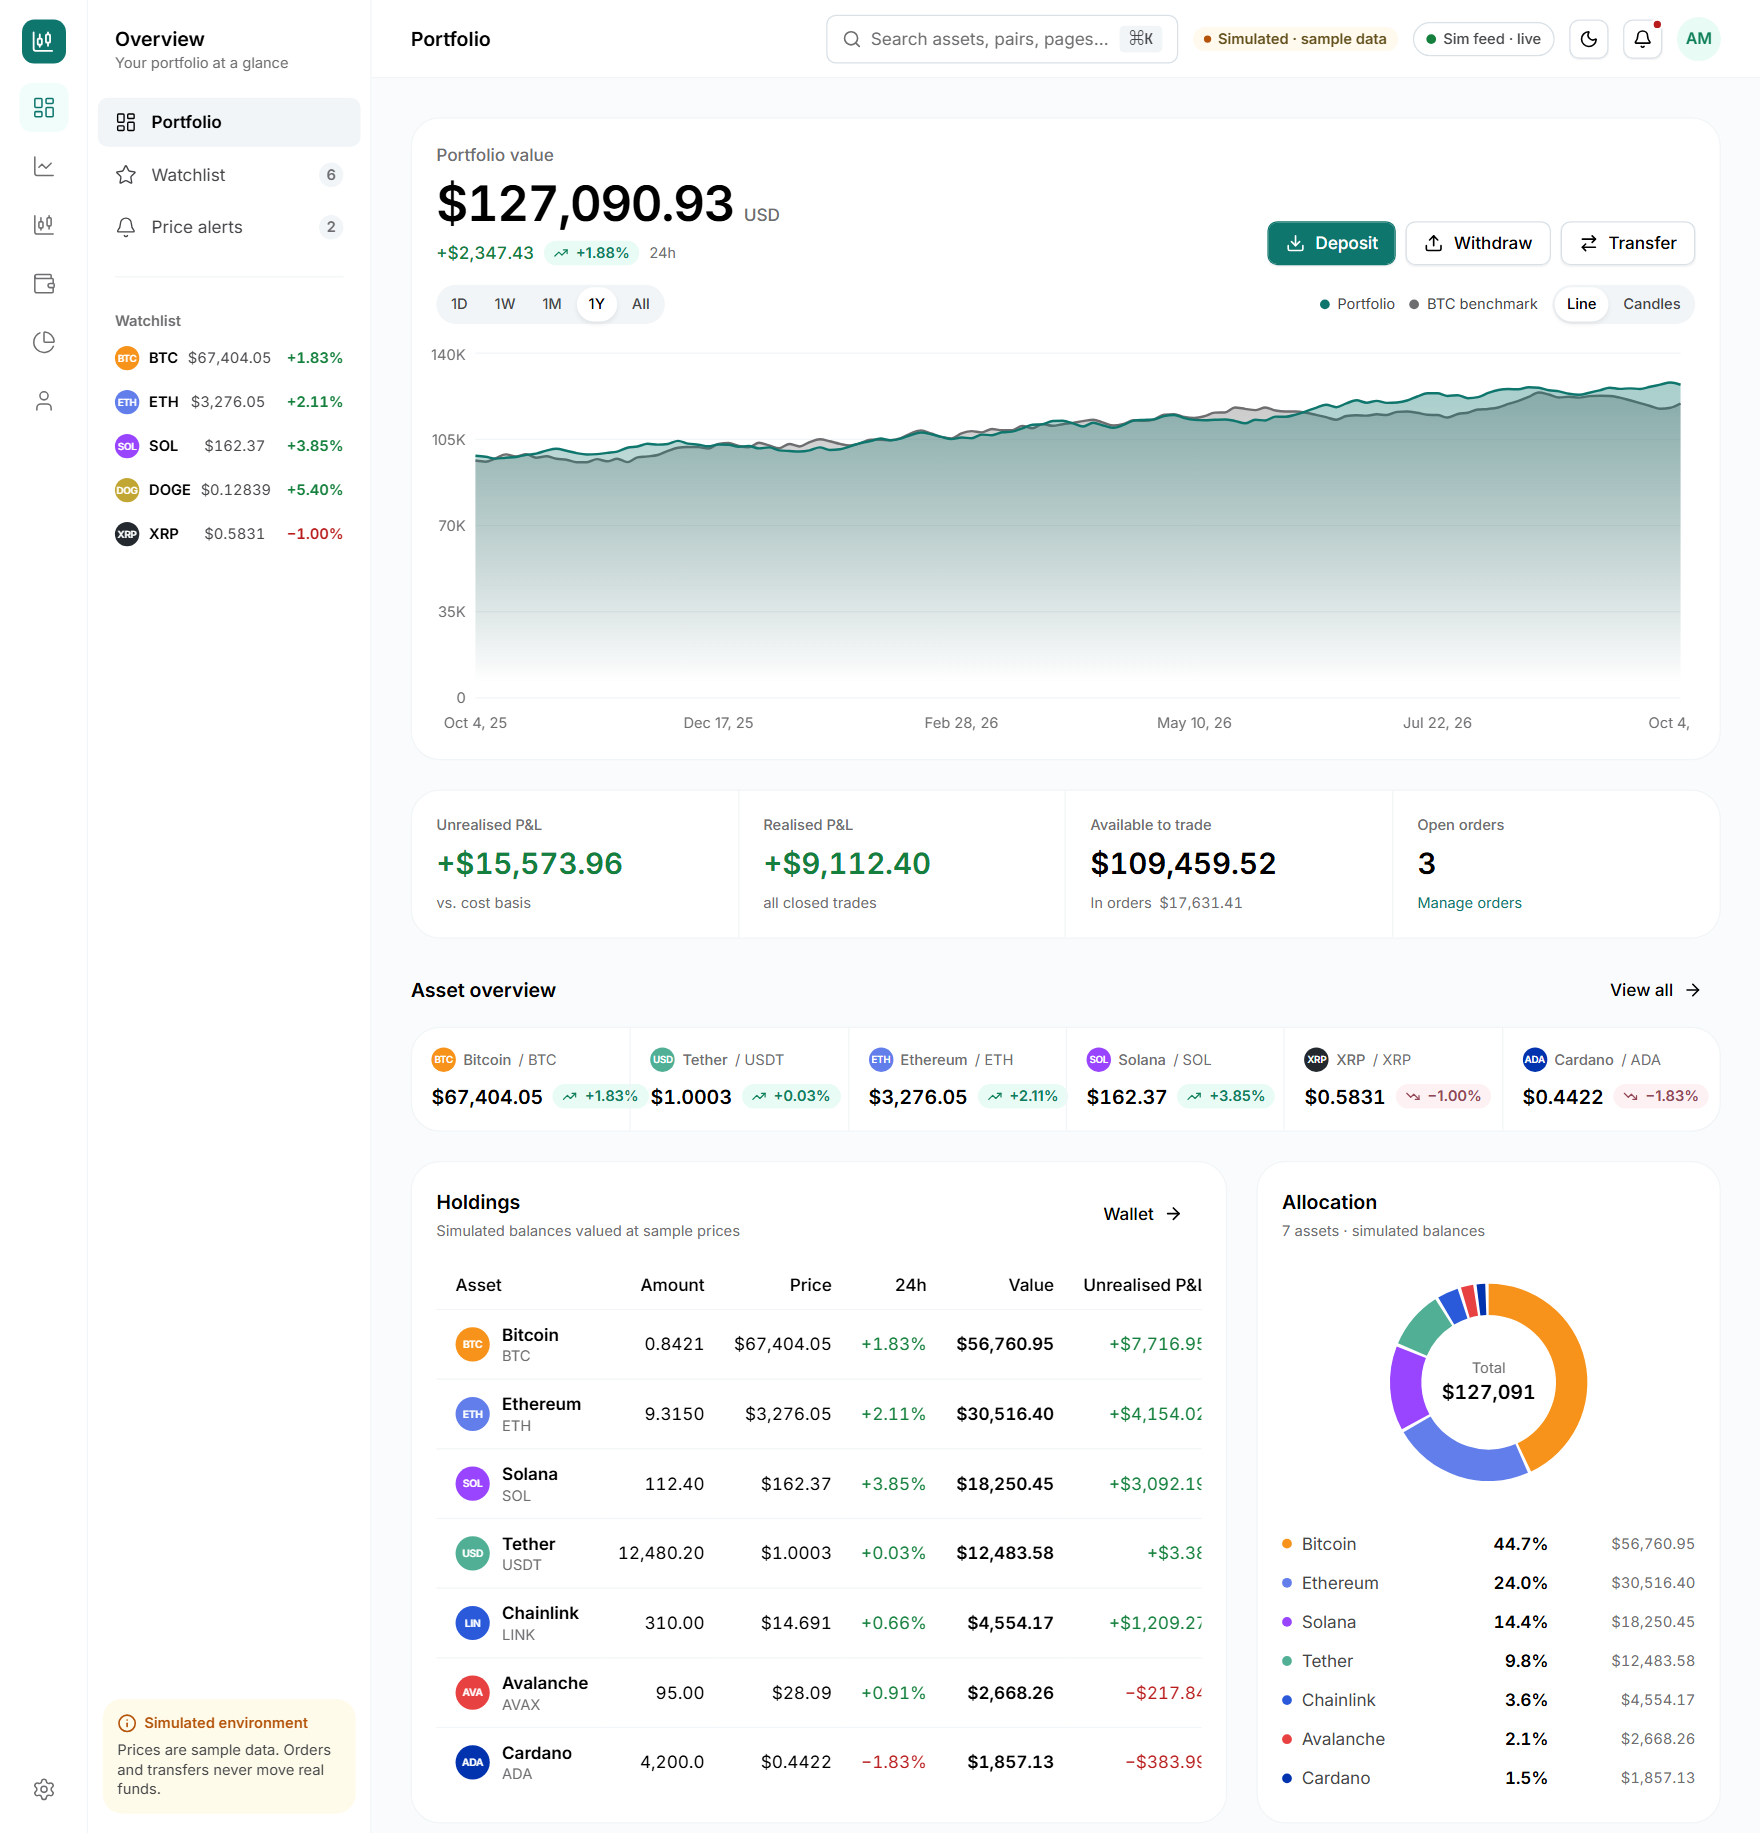Open Price alerts in the sidebar menu

click(229, 227)
